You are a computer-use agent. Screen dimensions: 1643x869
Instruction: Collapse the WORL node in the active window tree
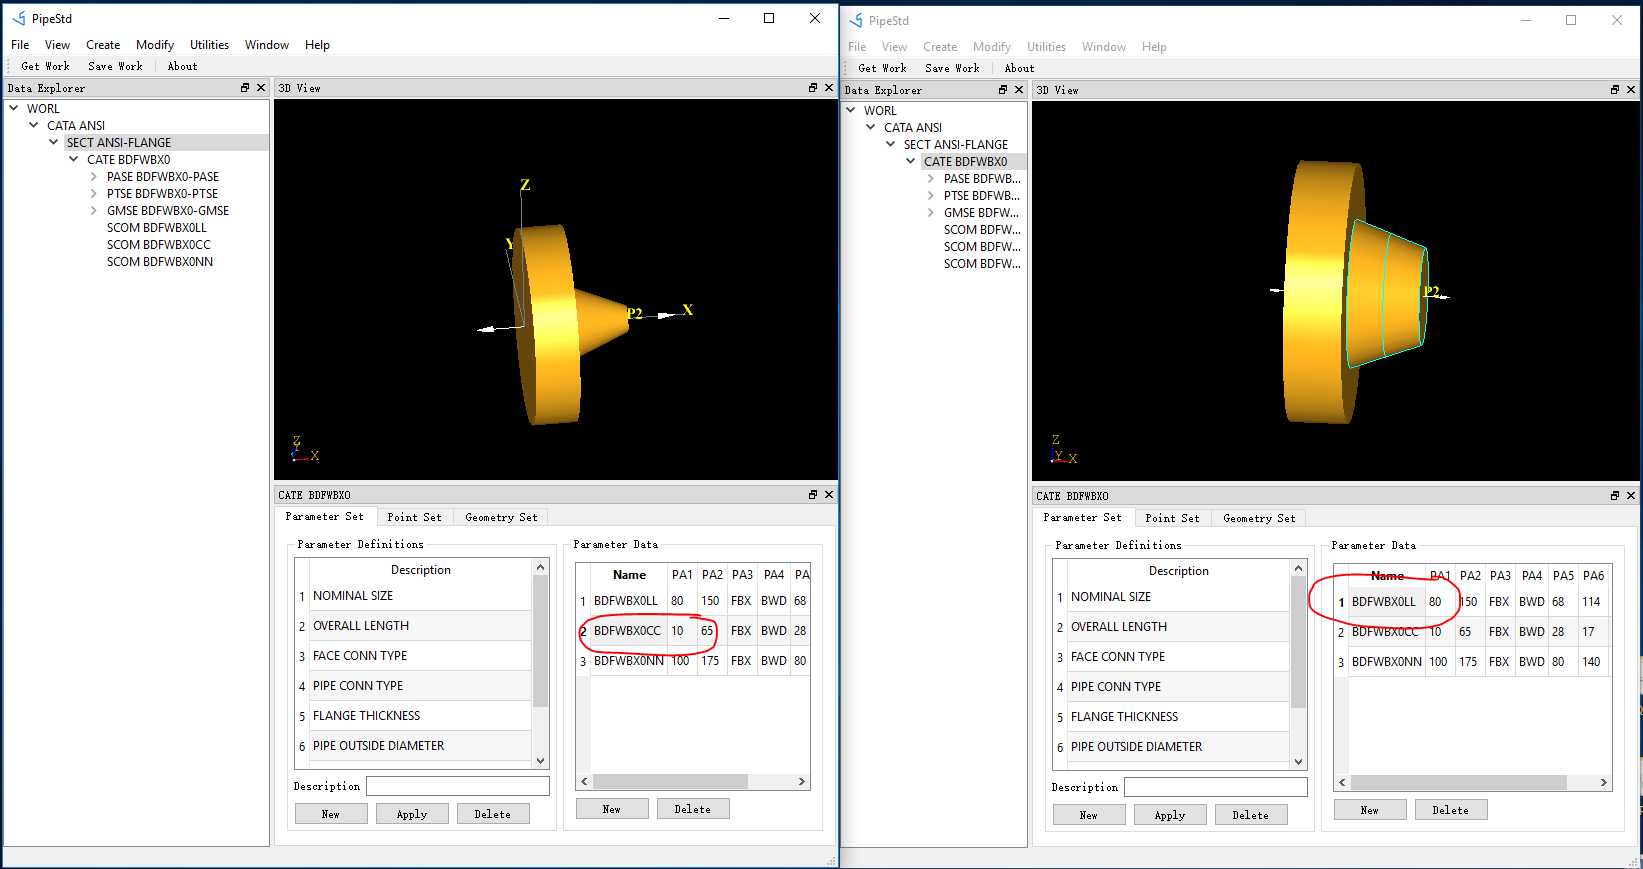pyautogui.click(x=14, y=108)
